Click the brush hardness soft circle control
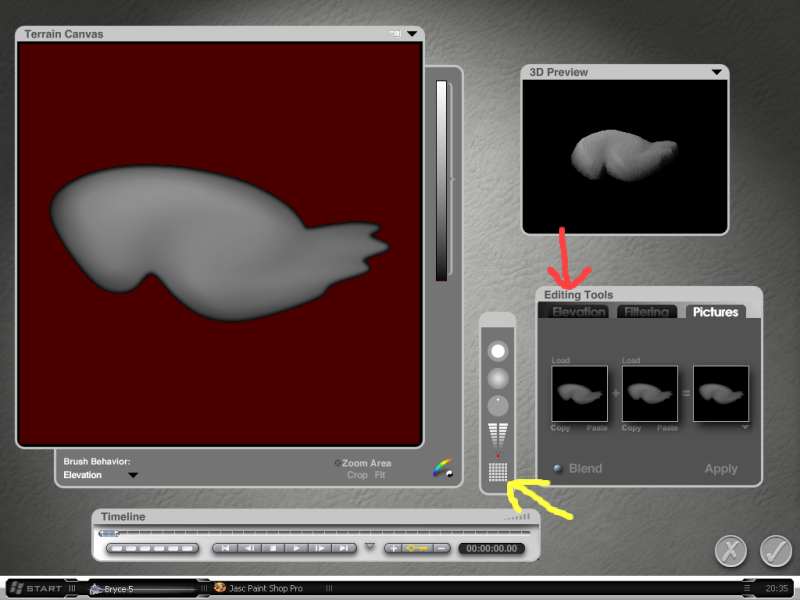 coord(497,379)
